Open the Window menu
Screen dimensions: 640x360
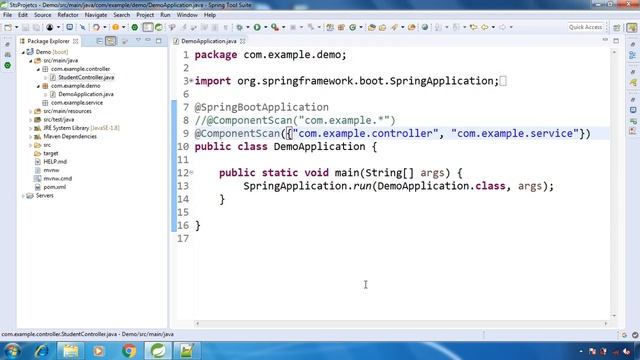[x=187, y=15]
